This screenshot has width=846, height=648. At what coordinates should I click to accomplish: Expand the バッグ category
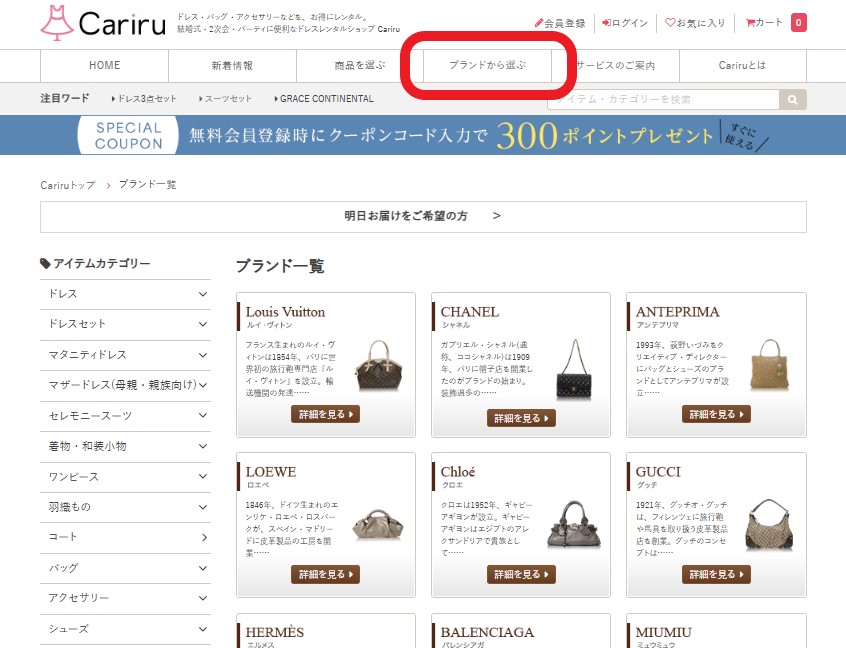(x=125, y=568)
